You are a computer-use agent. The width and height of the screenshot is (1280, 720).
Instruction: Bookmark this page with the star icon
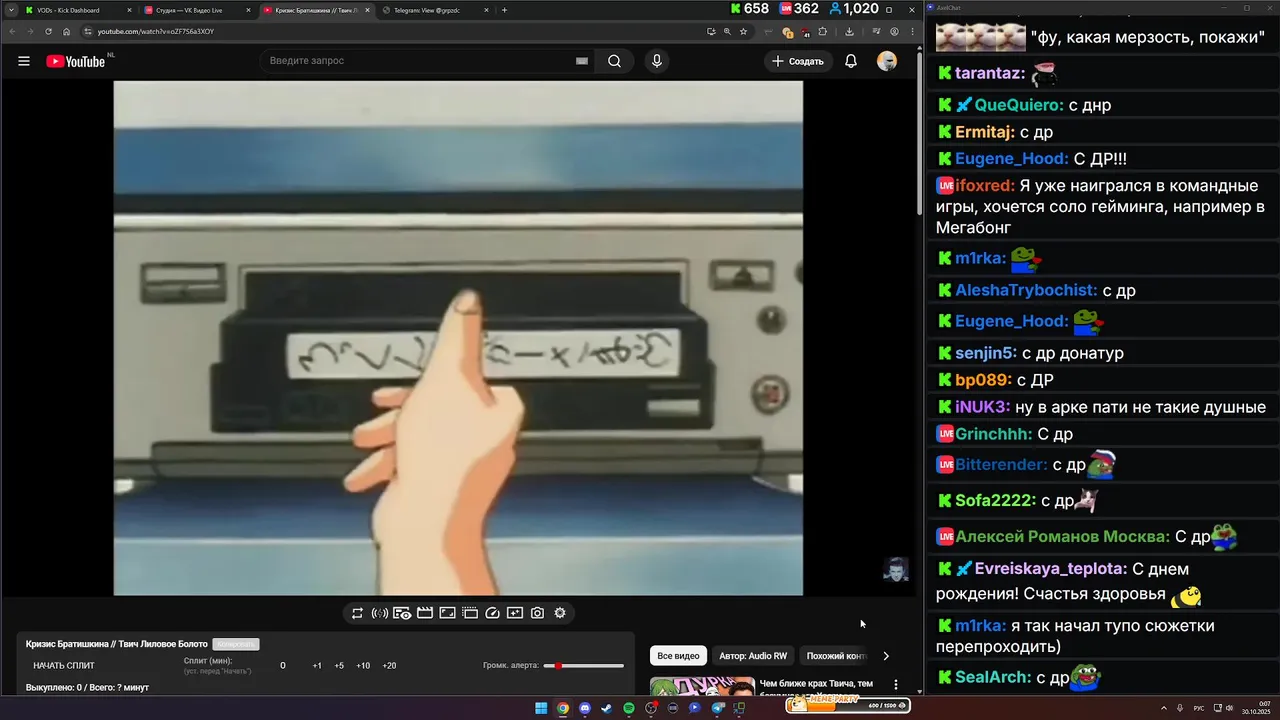743,31
